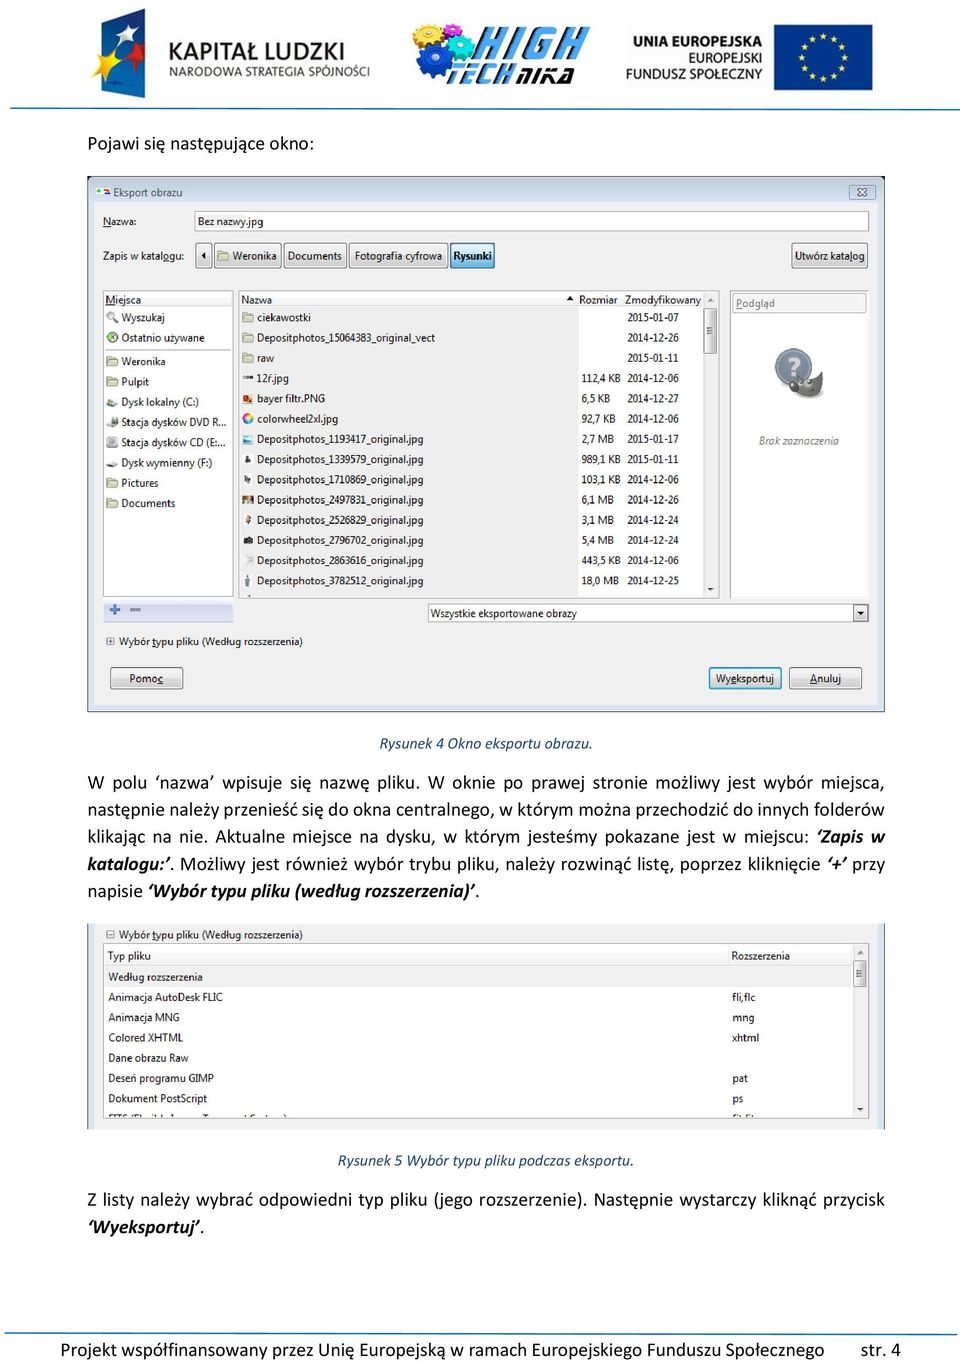Click the Pulpit desktop folder icon
This screenshot has height=1361, width=960.
(112, 382)
